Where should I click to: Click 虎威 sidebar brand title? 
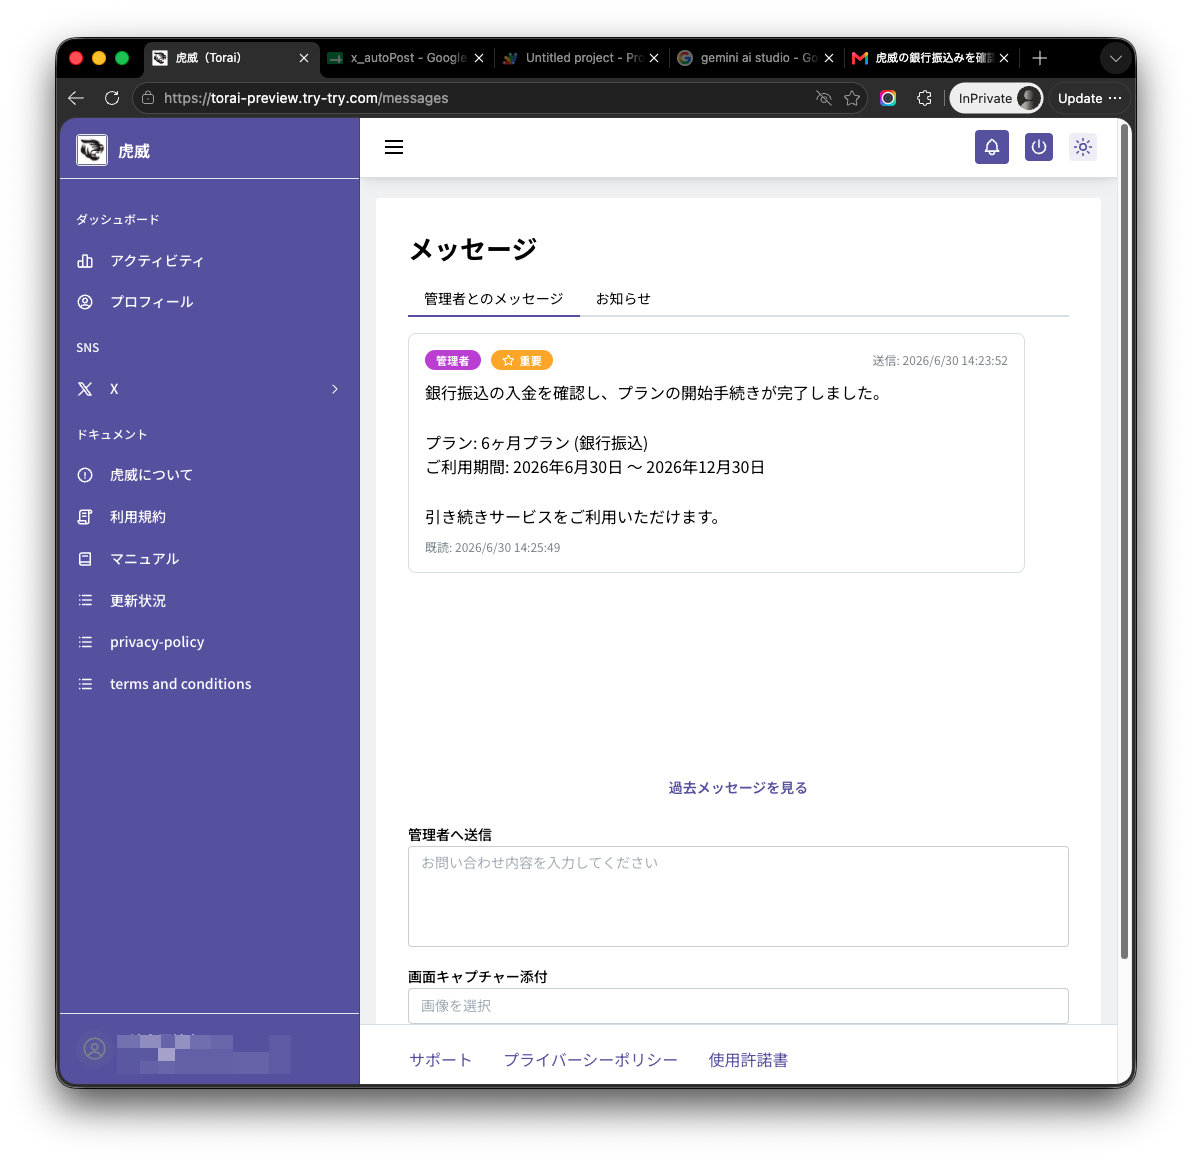[x=134, y=151]
